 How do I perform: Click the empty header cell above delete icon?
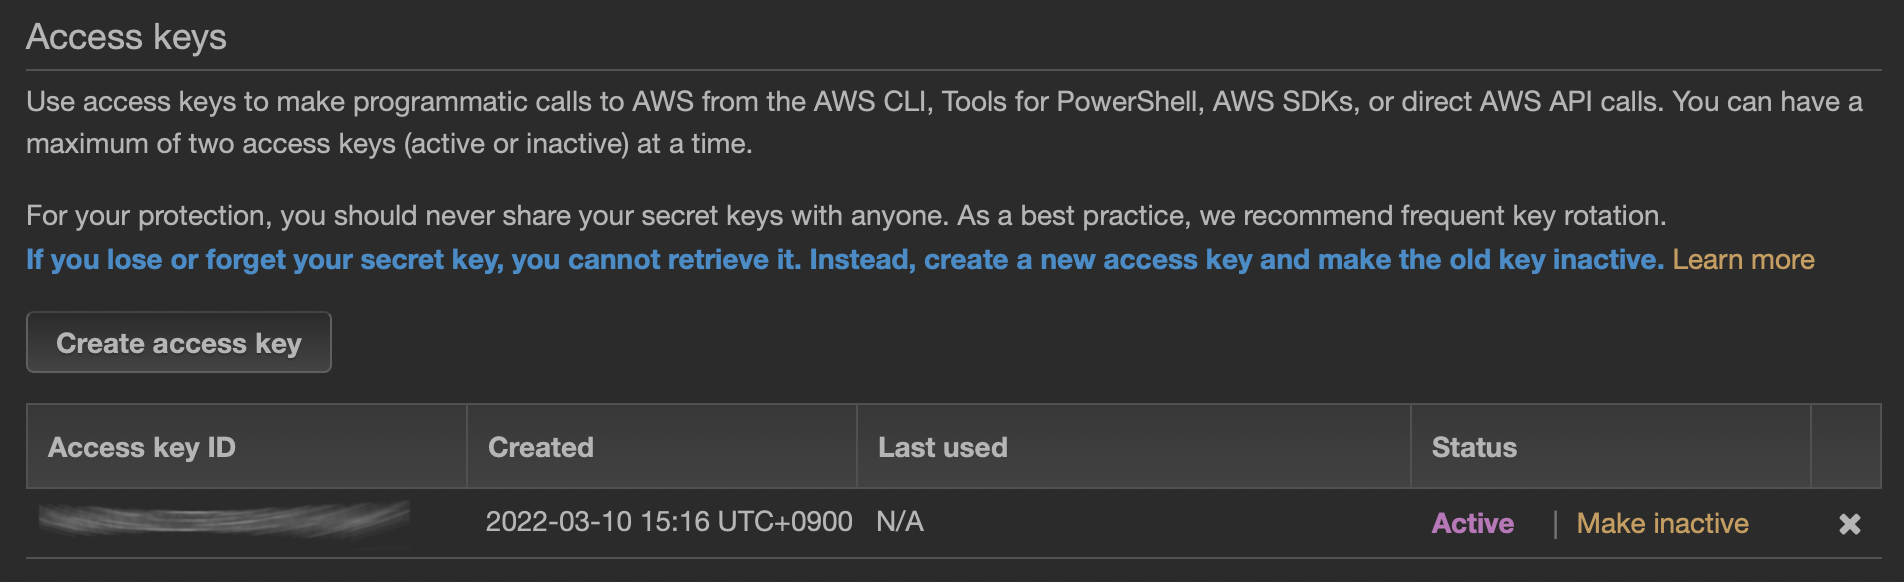(x=1846, y=447)
